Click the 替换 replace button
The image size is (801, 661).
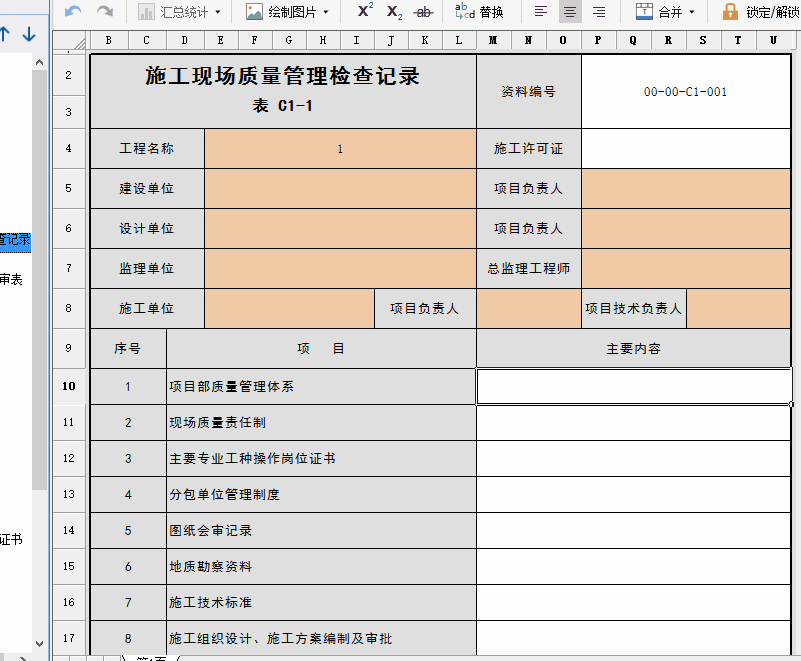coord(479,12)
